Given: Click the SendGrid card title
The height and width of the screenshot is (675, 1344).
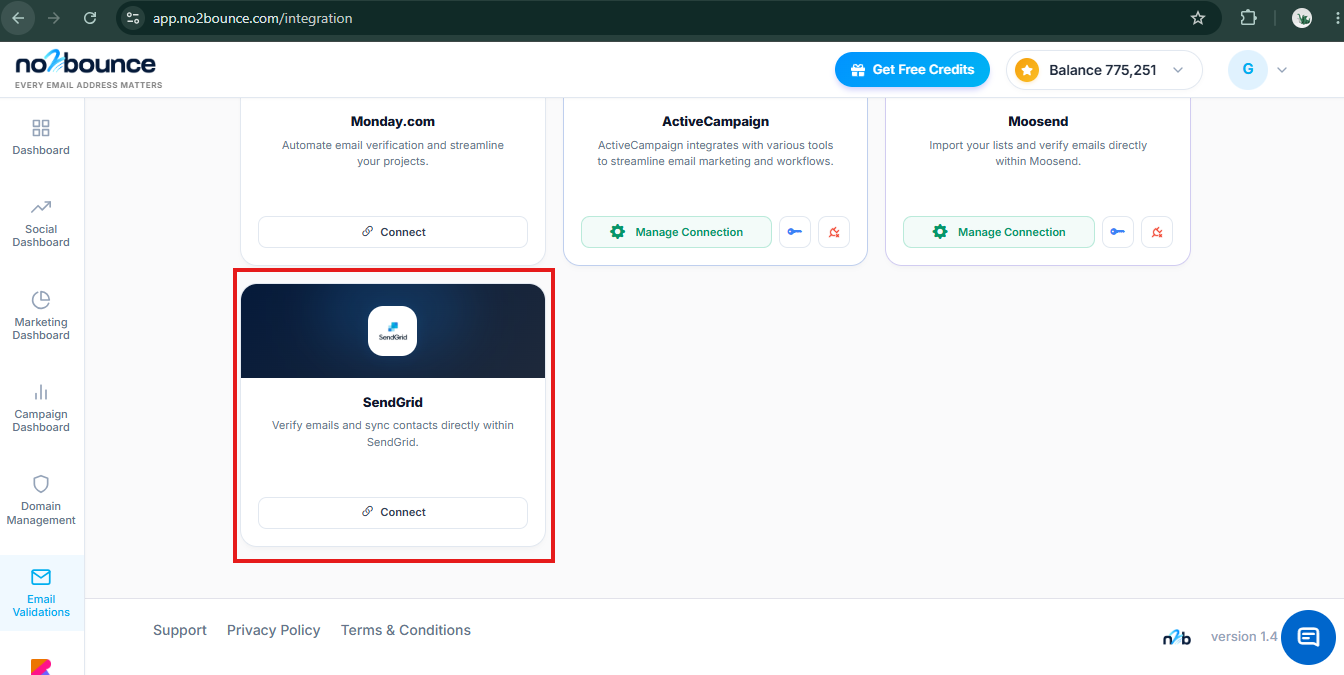Looking at the screenshot, I should pyautogui.click(x=393, y=402).
